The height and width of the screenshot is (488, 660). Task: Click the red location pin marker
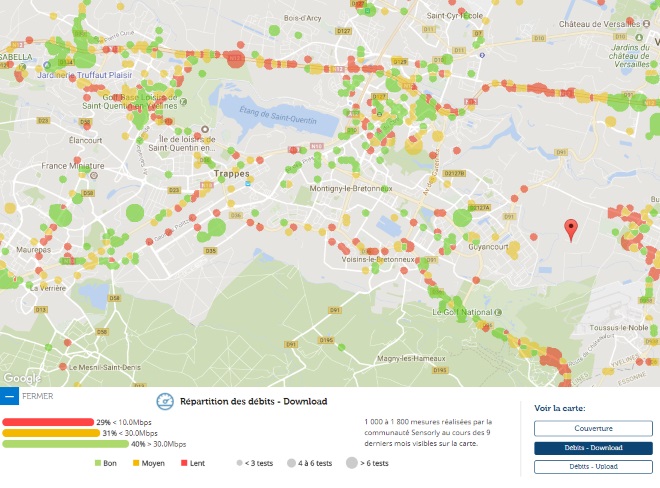(571, 229)
